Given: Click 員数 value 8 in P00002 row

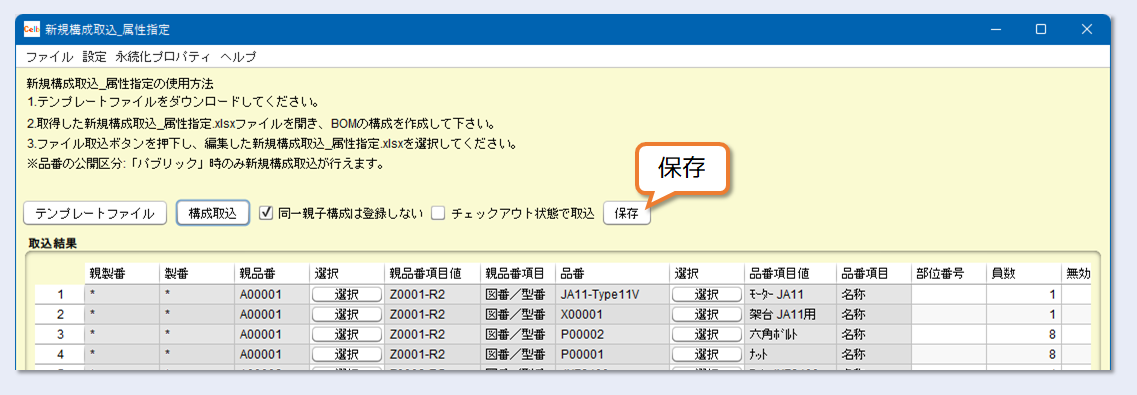Looking at the screenshot, I should pos(1024,335).
